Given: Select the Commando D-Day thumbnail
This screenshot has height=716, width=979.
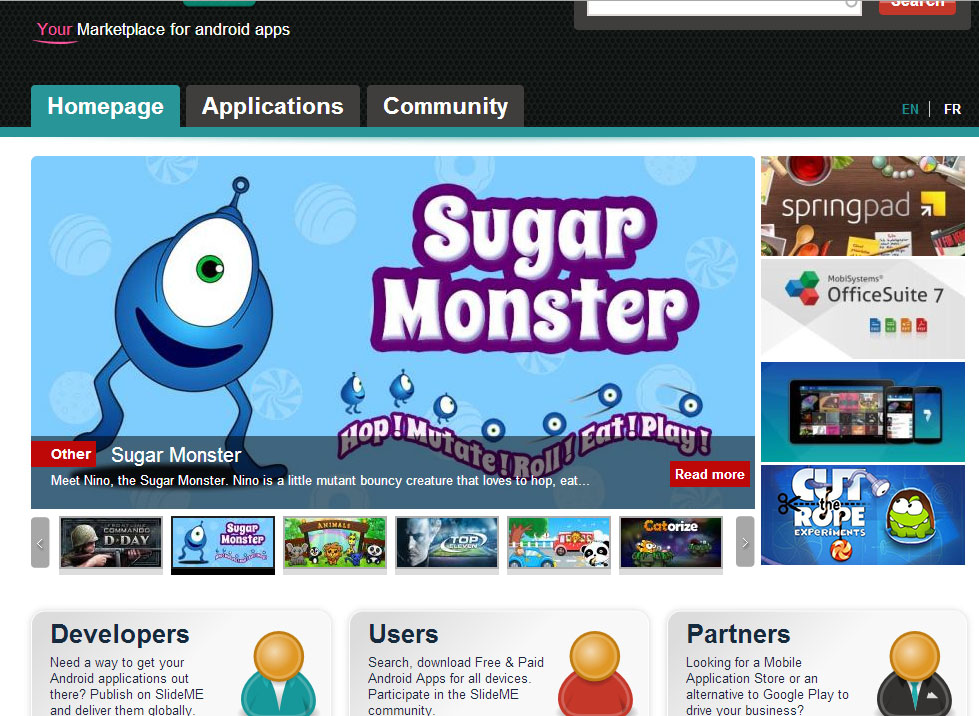Looking at the screenshot, I should click(x=111, y=543).
